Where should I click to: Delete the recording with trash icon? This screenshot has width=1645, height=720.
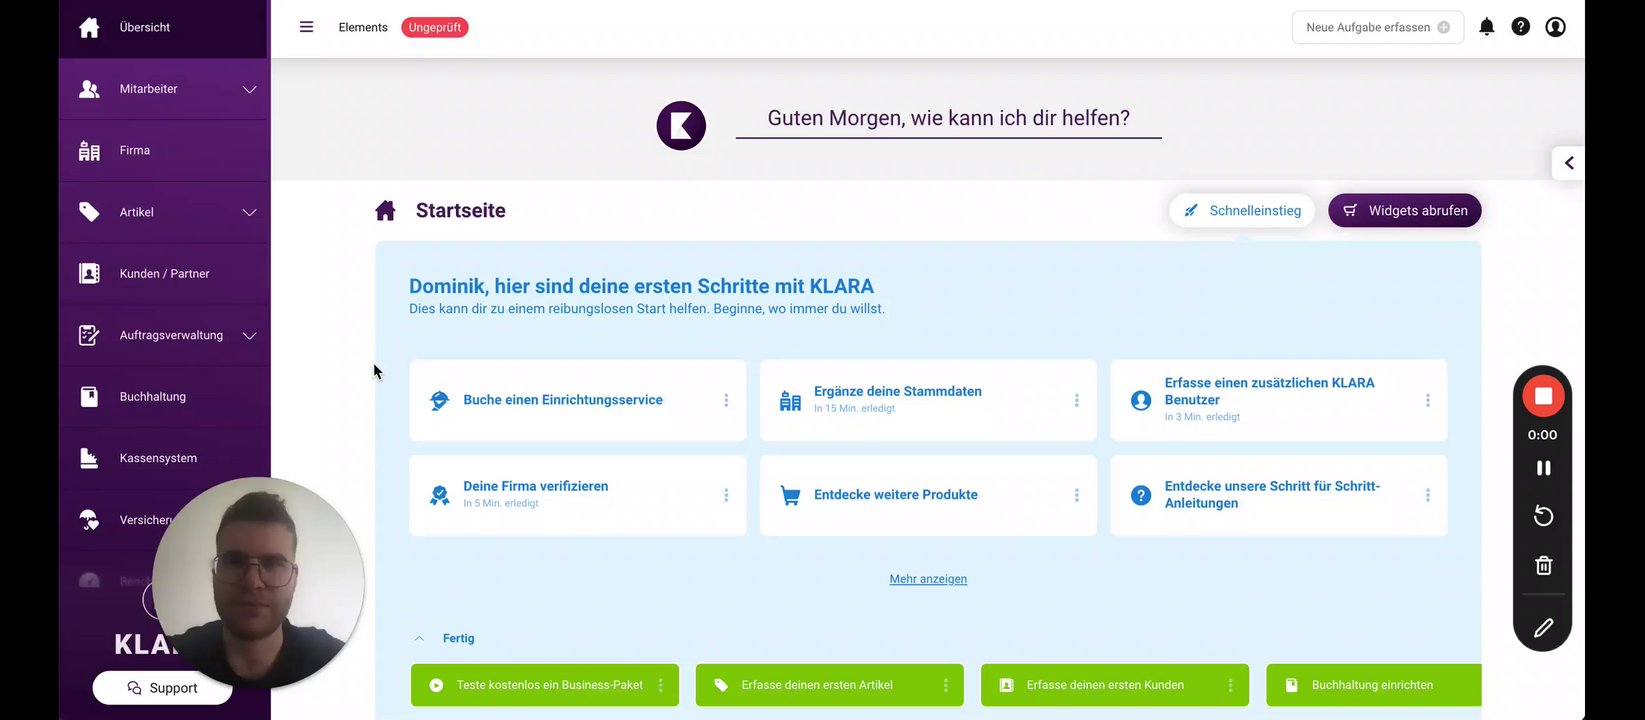pyautogui.click(x=1543, y=566)
